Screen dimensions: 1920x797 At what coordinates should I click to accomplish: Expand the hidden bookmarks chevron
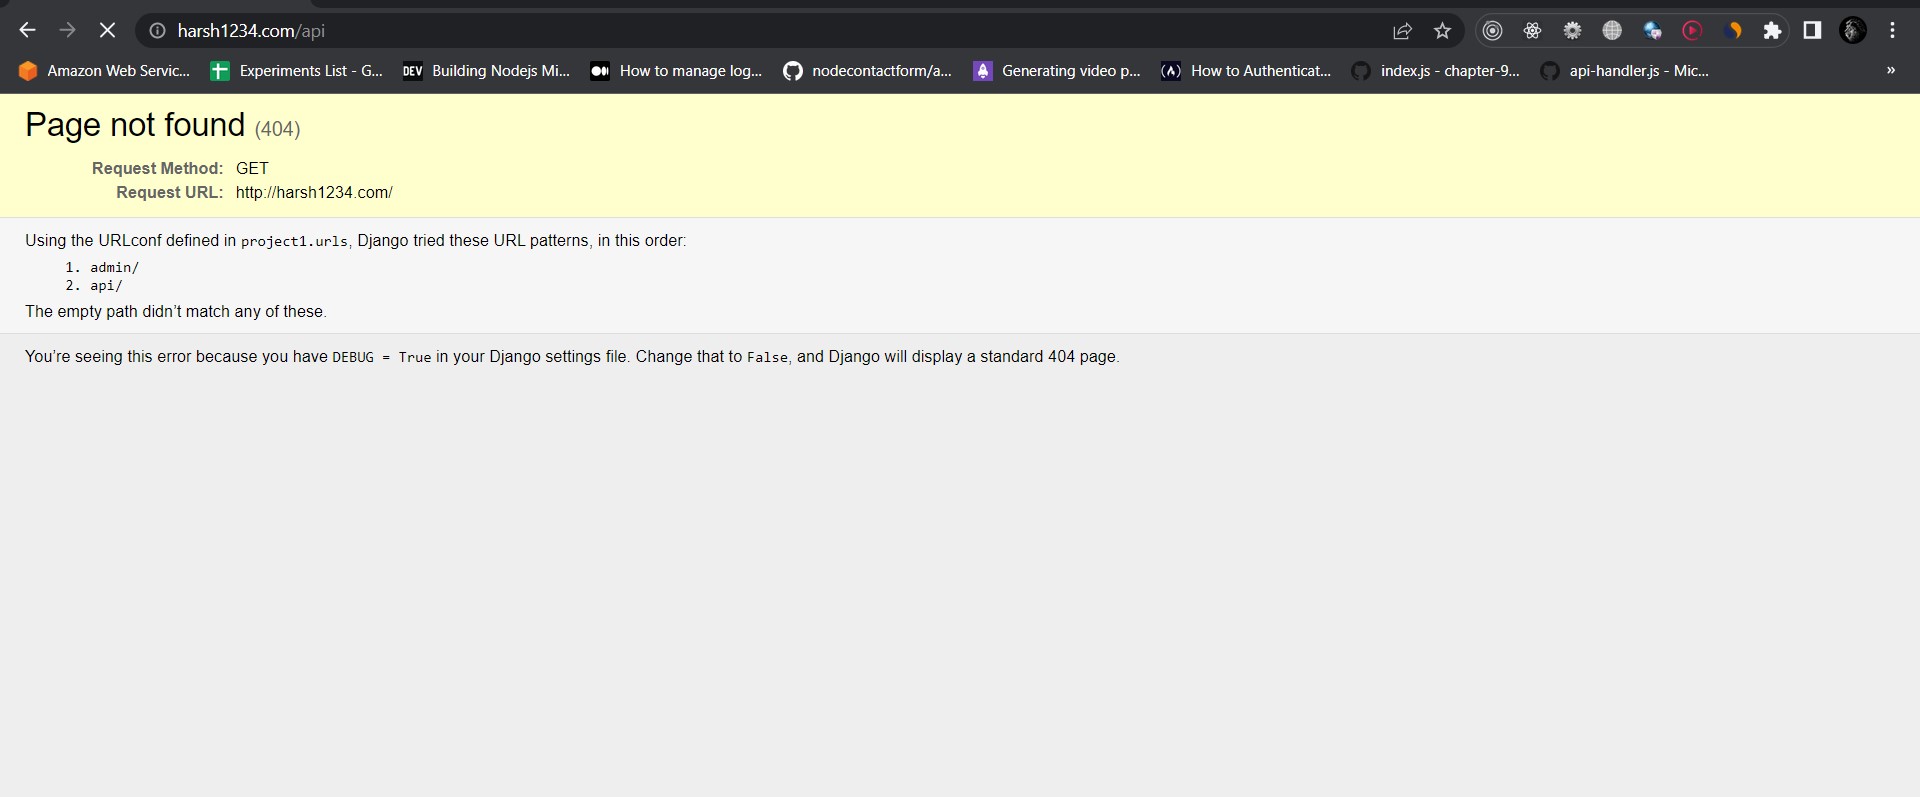pyautogui.click(x=1890, y=70)
